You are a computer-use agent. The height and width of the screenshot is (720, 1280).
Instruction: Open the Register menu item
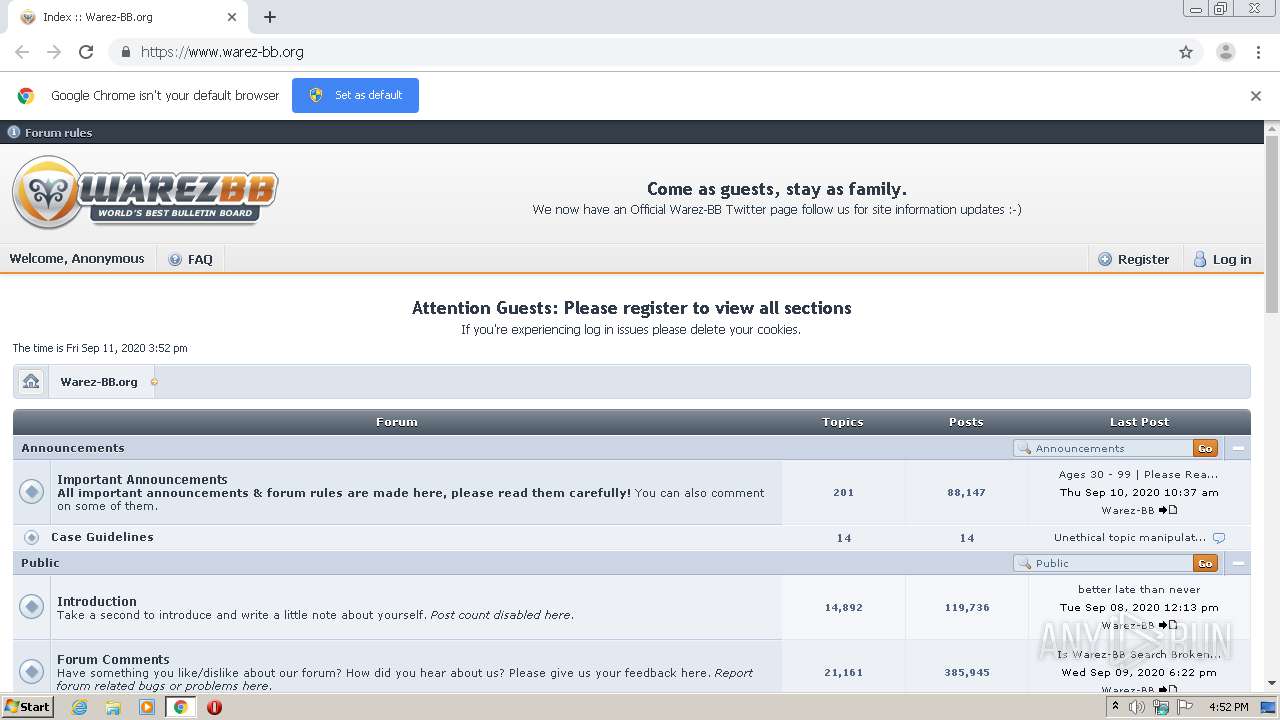click(1134, 259)
